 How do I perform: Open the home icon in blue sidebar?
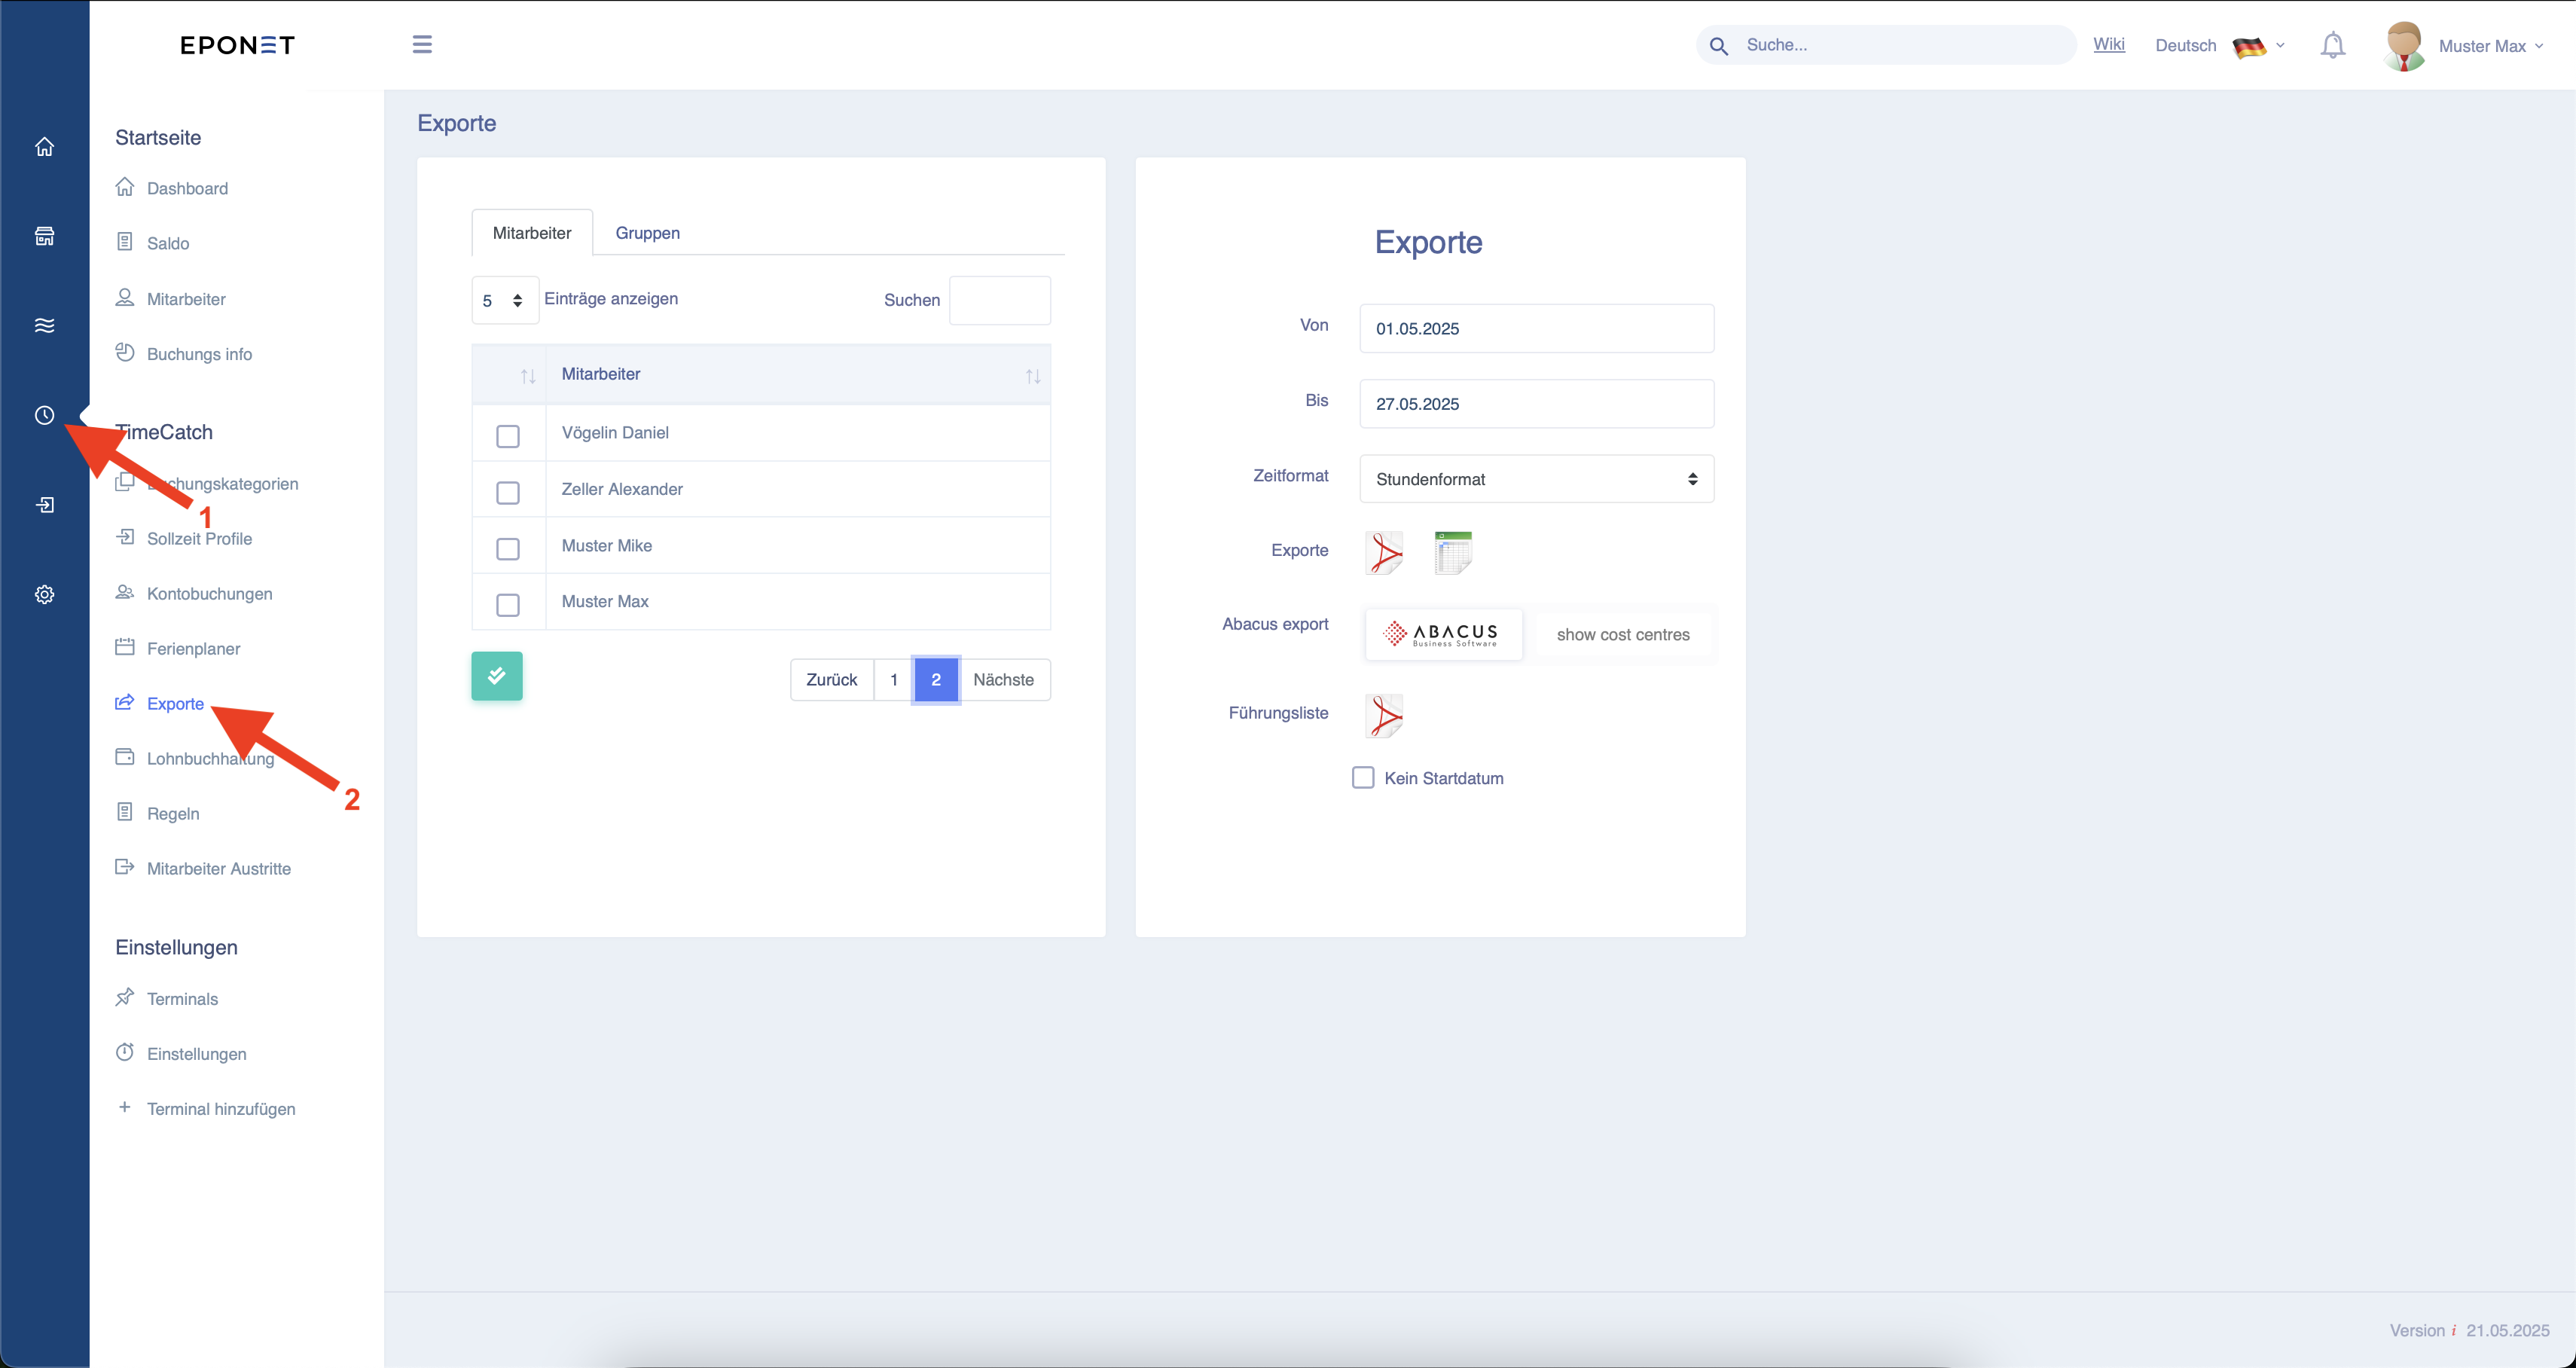(x=44, y=147)
